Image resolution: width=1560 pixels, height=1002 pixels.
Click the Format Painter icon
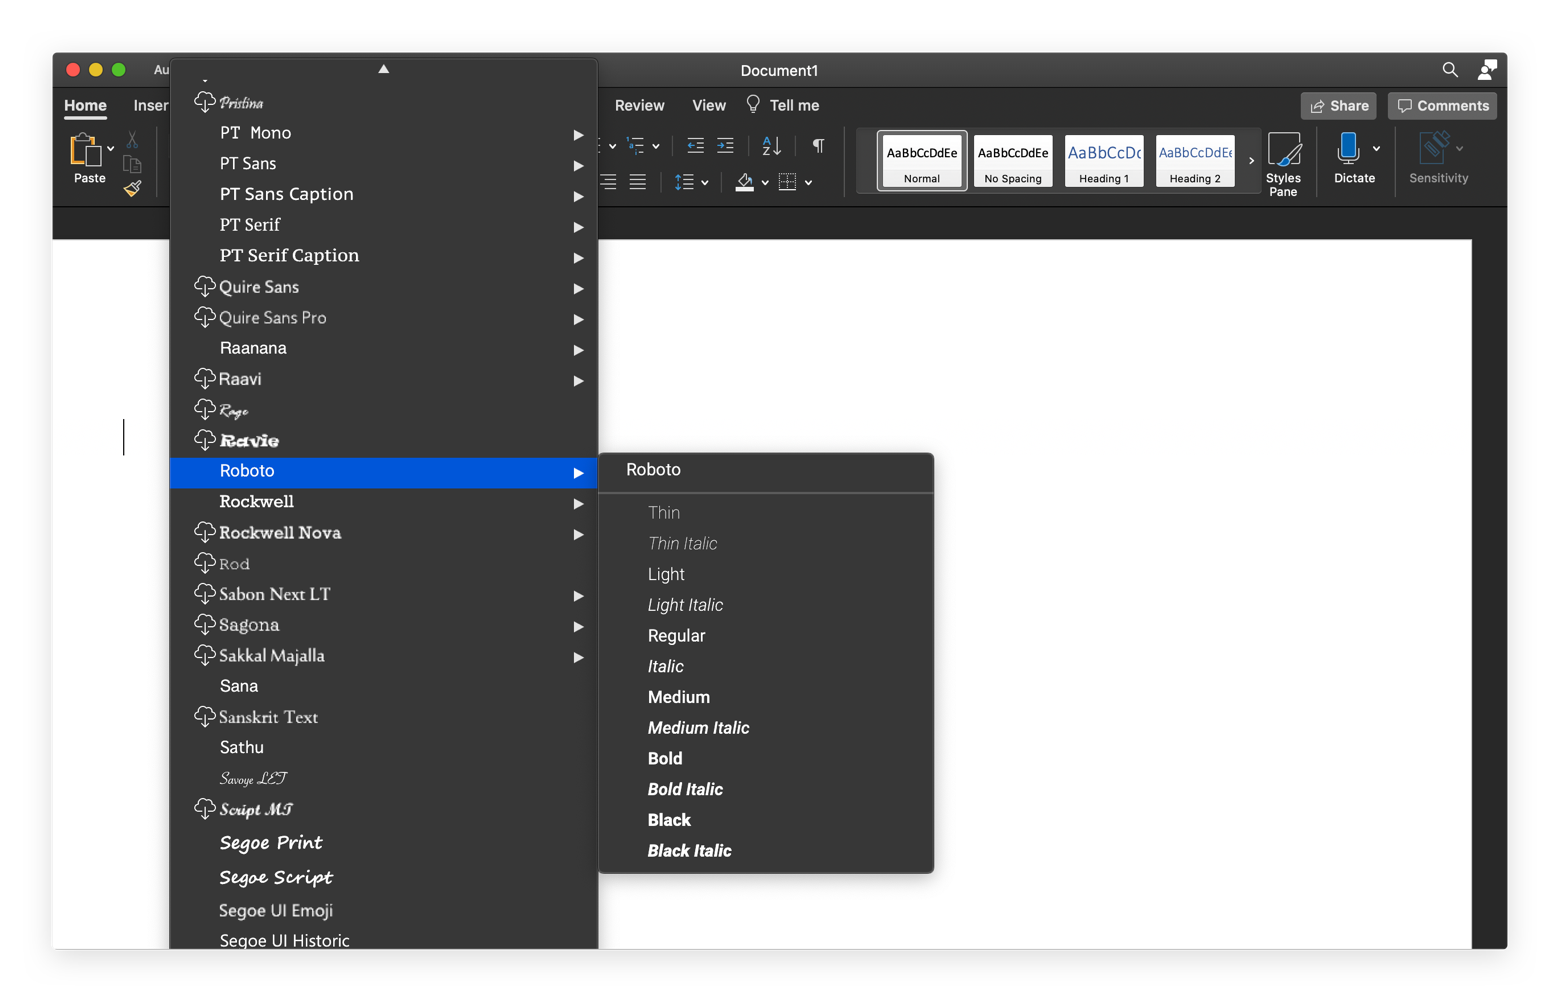(133, 190)
